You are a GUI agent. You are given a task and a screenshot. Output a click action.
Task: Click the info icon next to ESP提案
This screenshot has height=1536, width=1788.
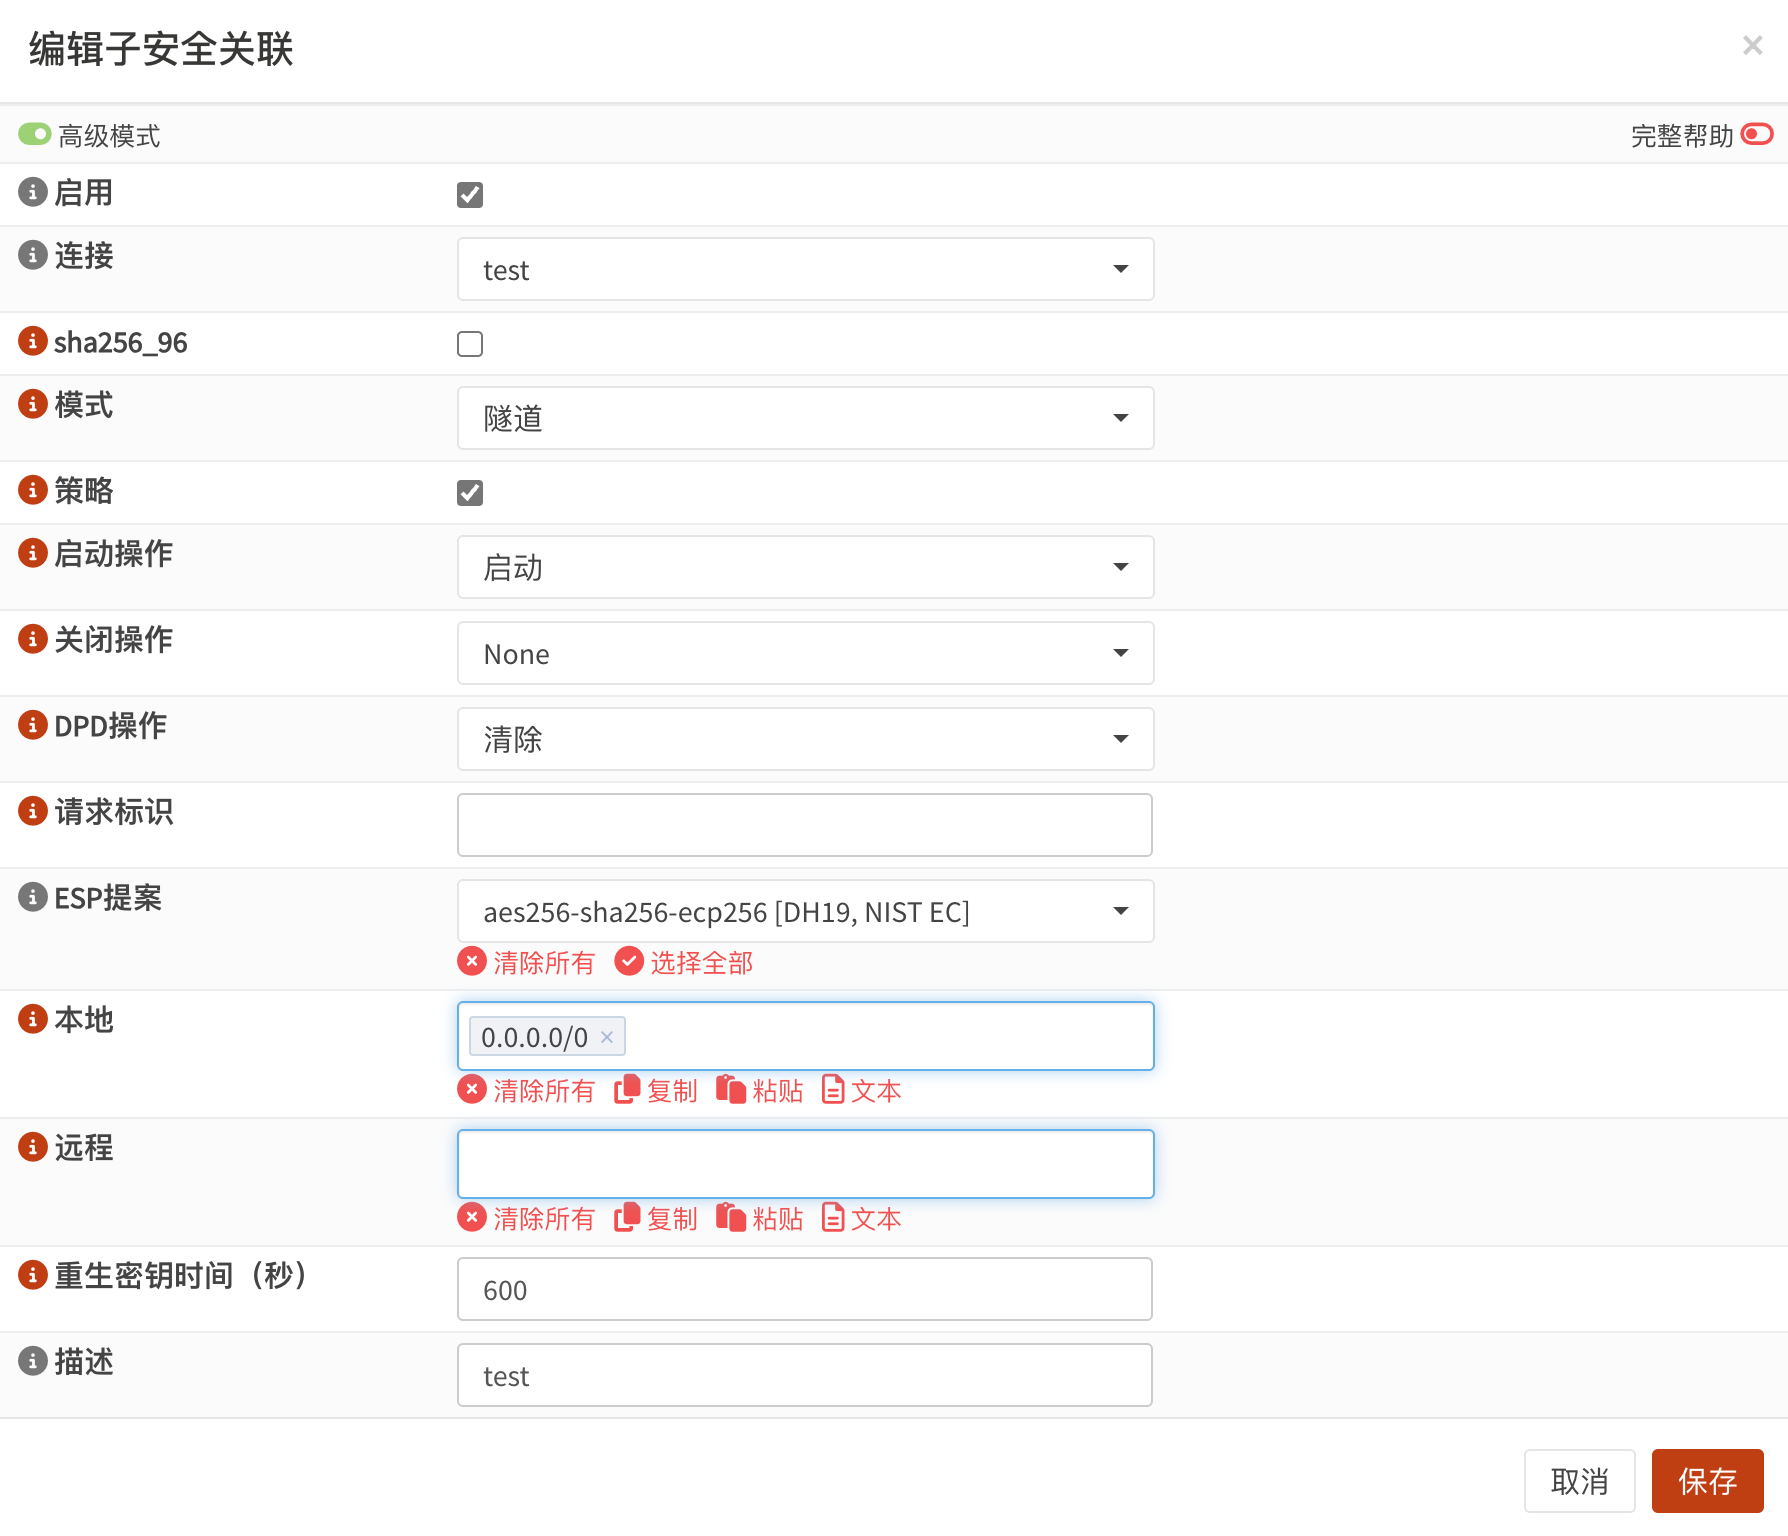pyautogui.click(x=33, y=897)
